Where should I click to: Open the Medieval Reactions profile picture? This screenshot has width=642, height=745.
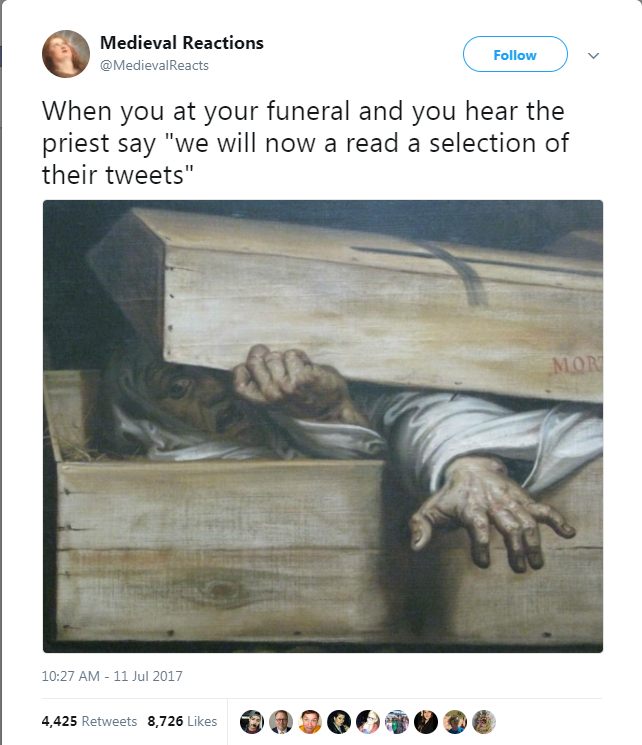pyautogui.click(x=66, y=53)
